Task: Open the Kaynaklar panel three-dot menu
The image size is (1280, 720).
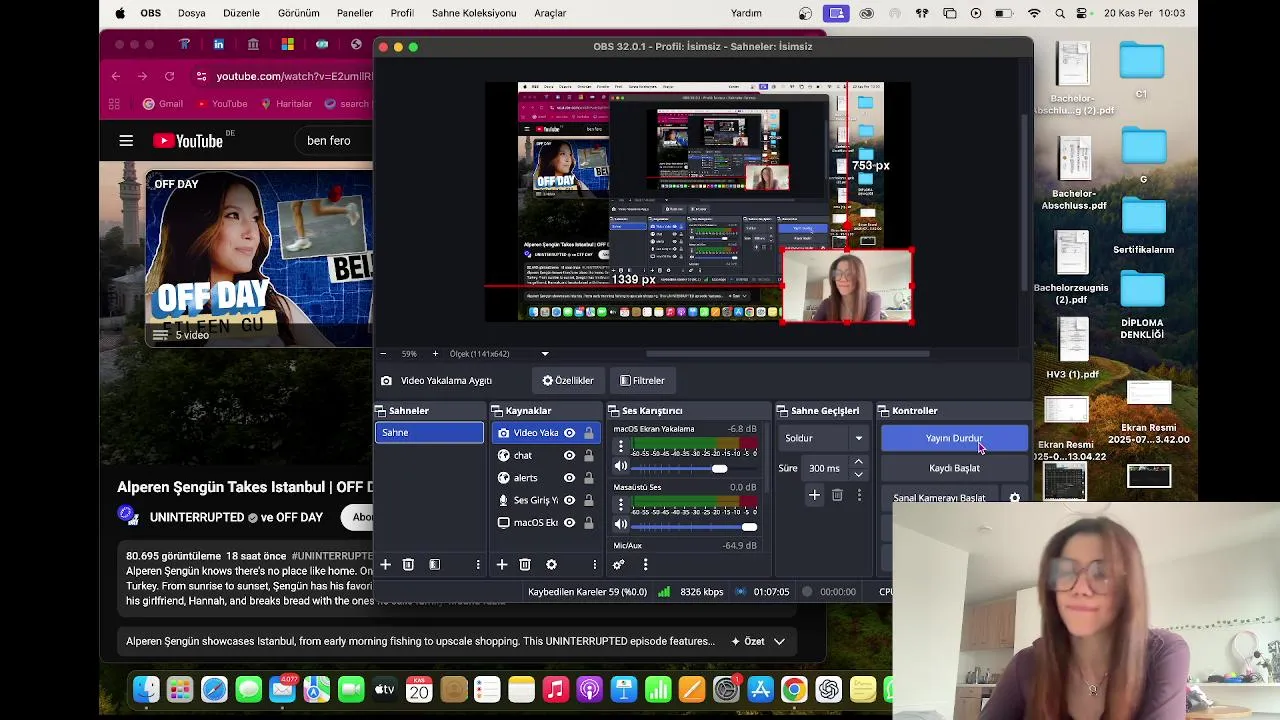Action: click(595, 565)
